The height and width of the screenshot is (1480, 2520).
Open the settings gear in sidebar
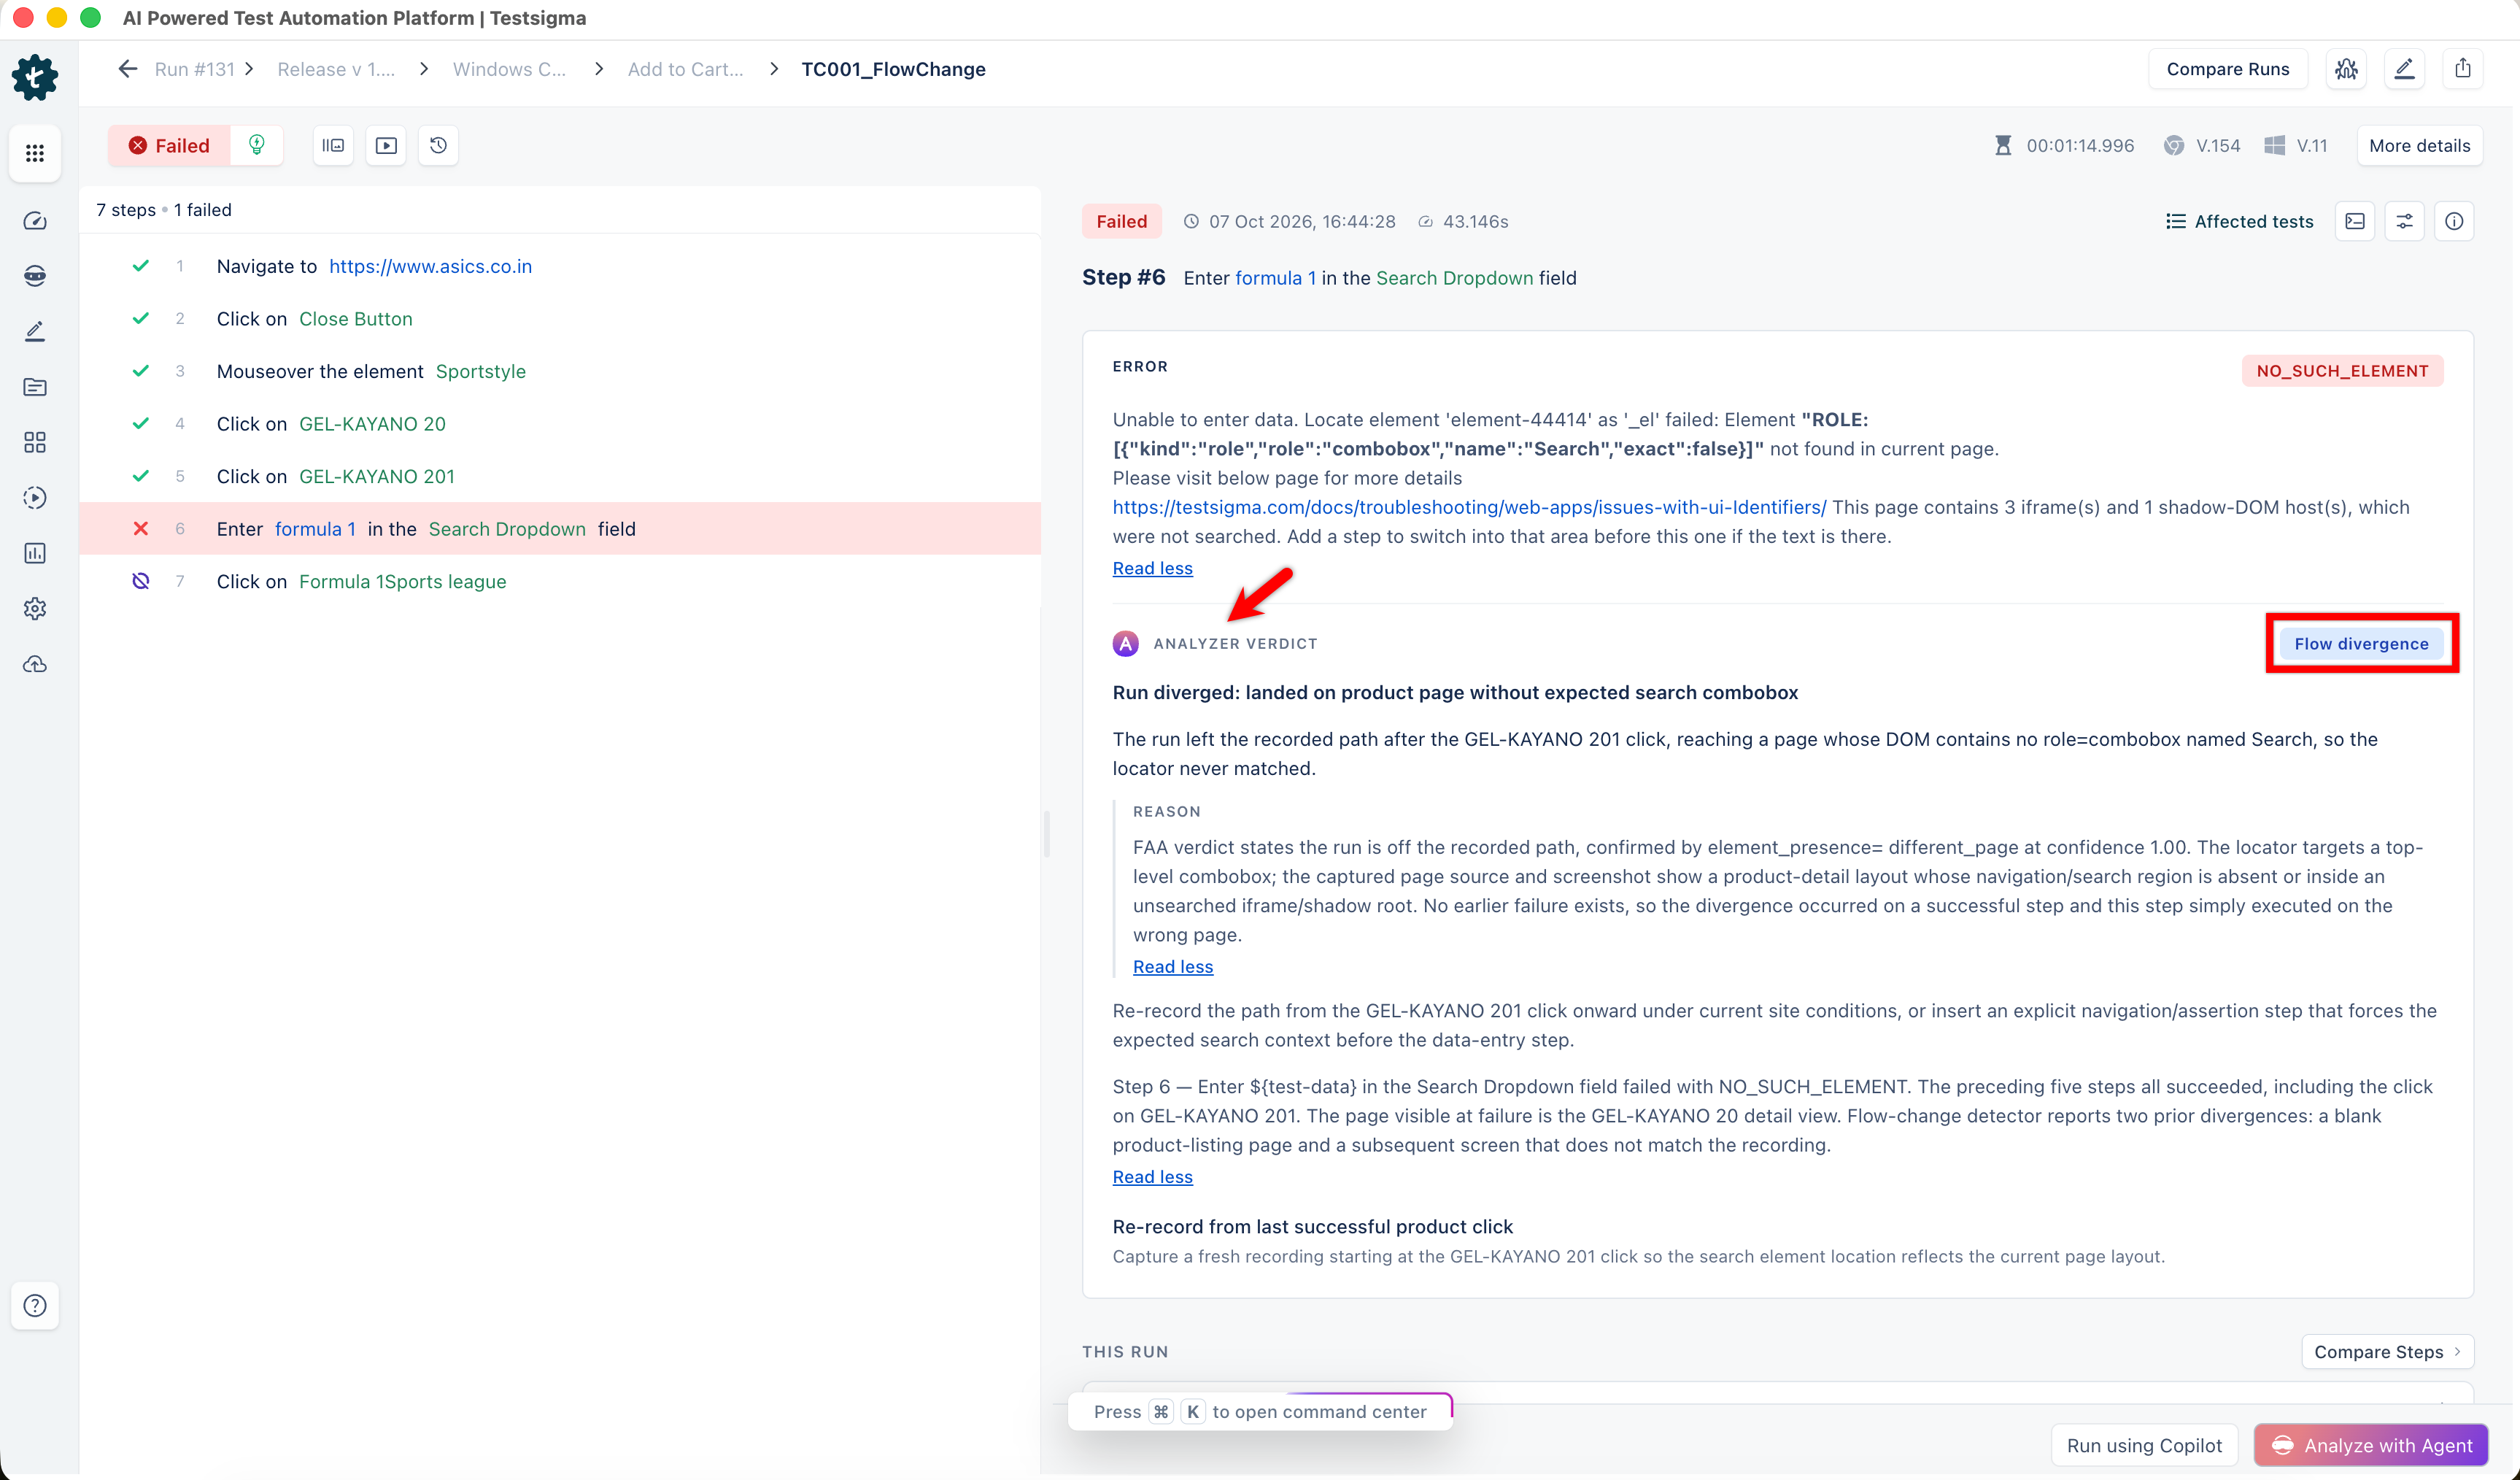point(35,608)
